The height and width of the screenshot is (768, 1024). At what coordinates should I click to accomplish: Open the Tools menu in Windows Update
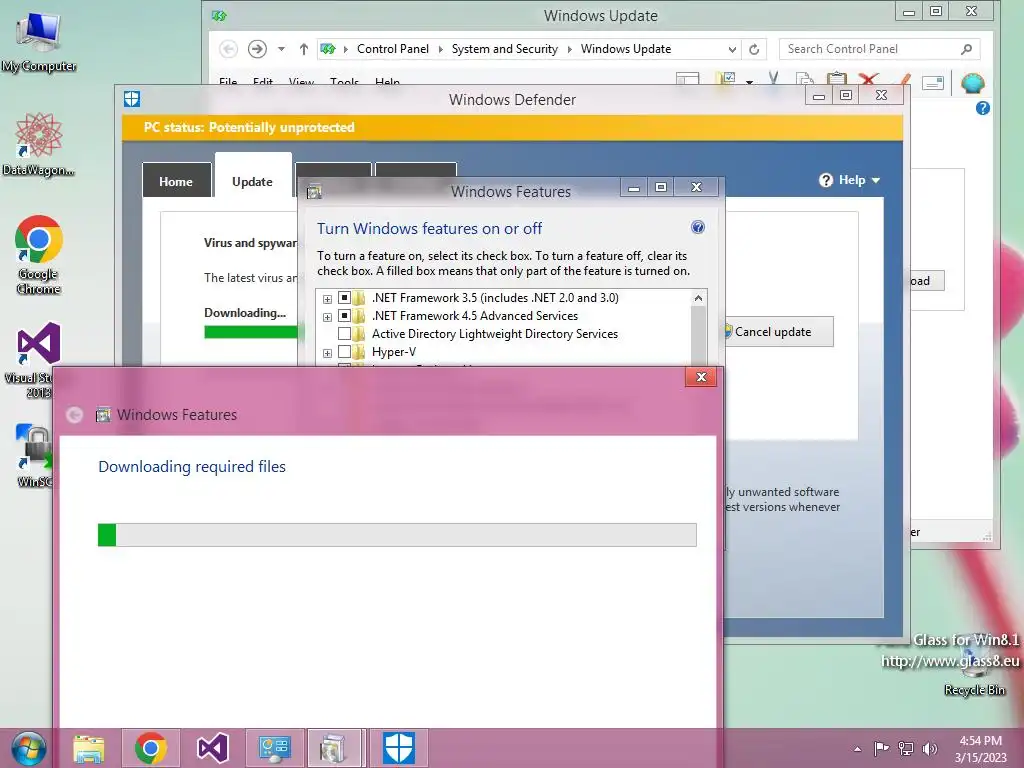(x=344, y=82)
